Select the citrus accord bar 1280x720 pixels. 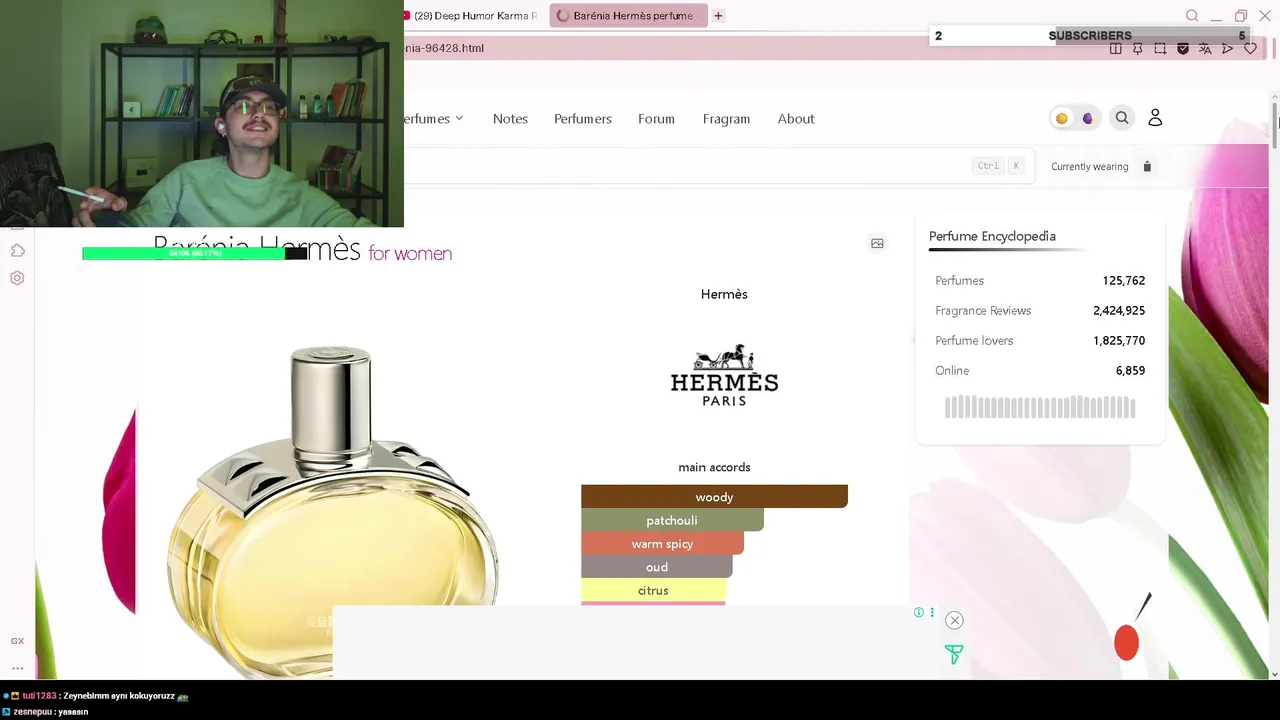(653, 590)
